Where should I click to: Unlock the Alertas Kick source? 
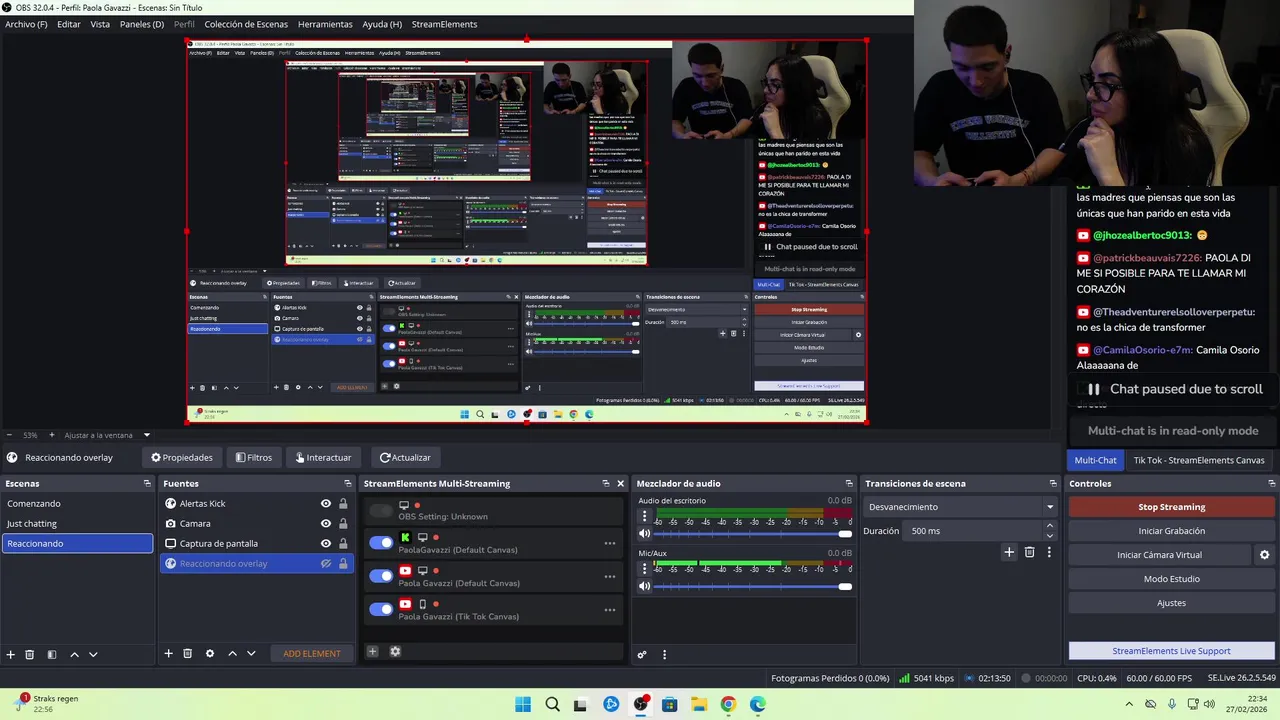pyautogui.click(x=343, y=504)
